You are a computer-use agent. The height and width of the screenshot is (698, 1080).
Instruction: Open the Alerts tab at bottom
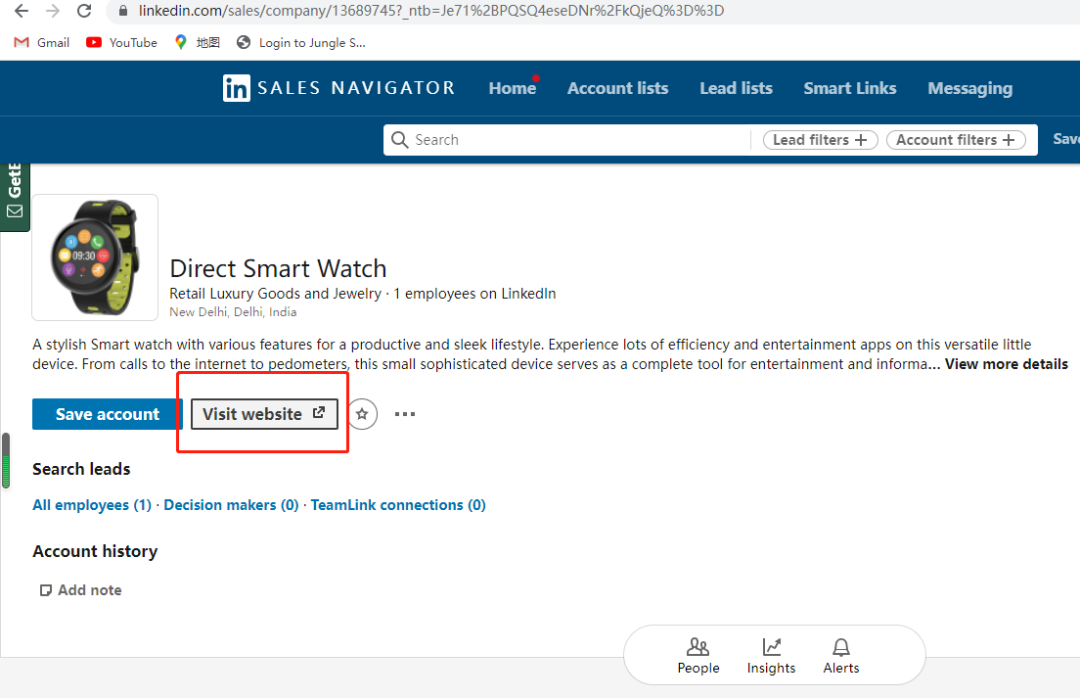[841, 656]
